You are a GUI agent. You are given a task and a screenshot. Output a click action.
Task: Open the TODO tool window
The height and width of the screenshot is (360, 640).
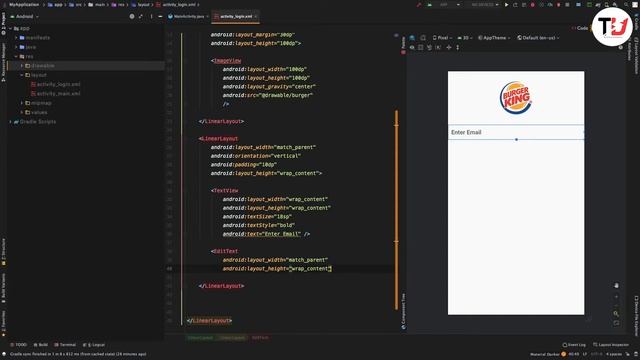coord(18,344)
